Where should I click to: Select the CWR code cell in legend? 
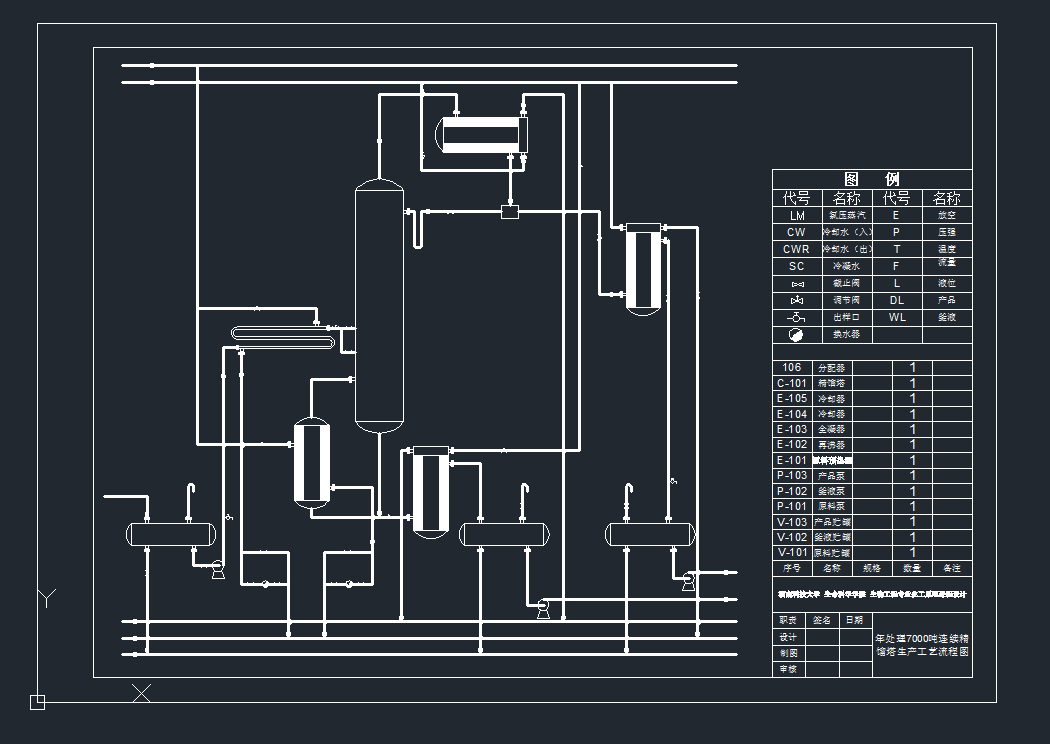(796, 249)
